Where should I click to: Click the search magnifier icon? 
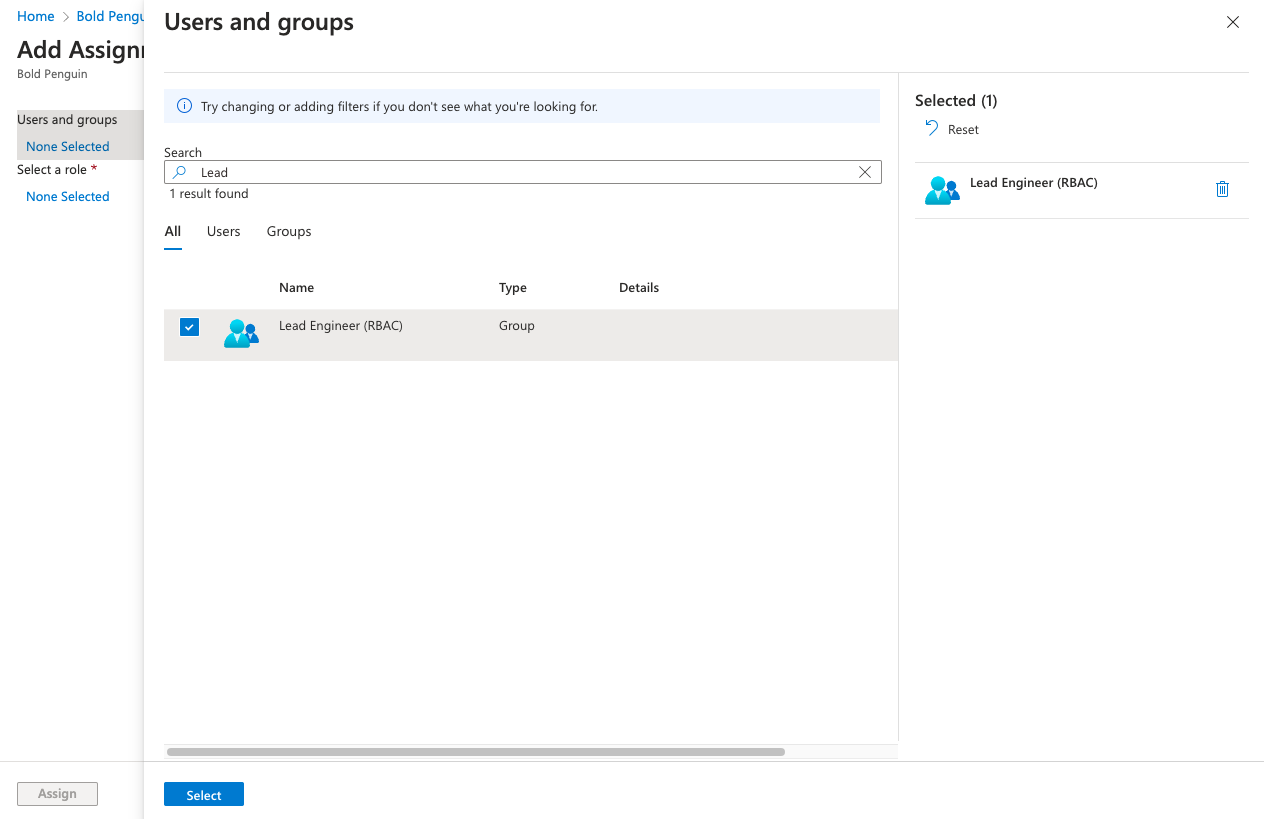click(180, 172)
